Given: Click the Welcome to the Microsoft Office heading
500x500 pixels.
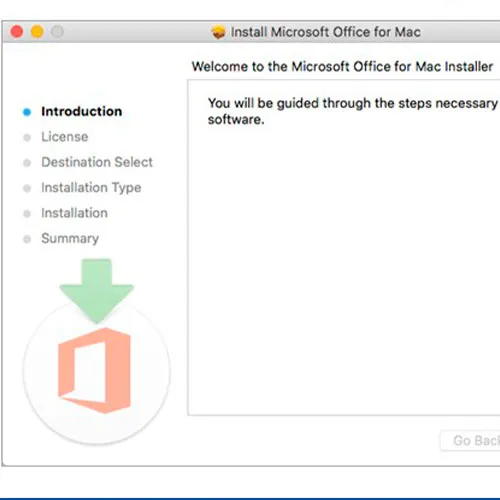Looking at the screenshot, I should (342, 66).
